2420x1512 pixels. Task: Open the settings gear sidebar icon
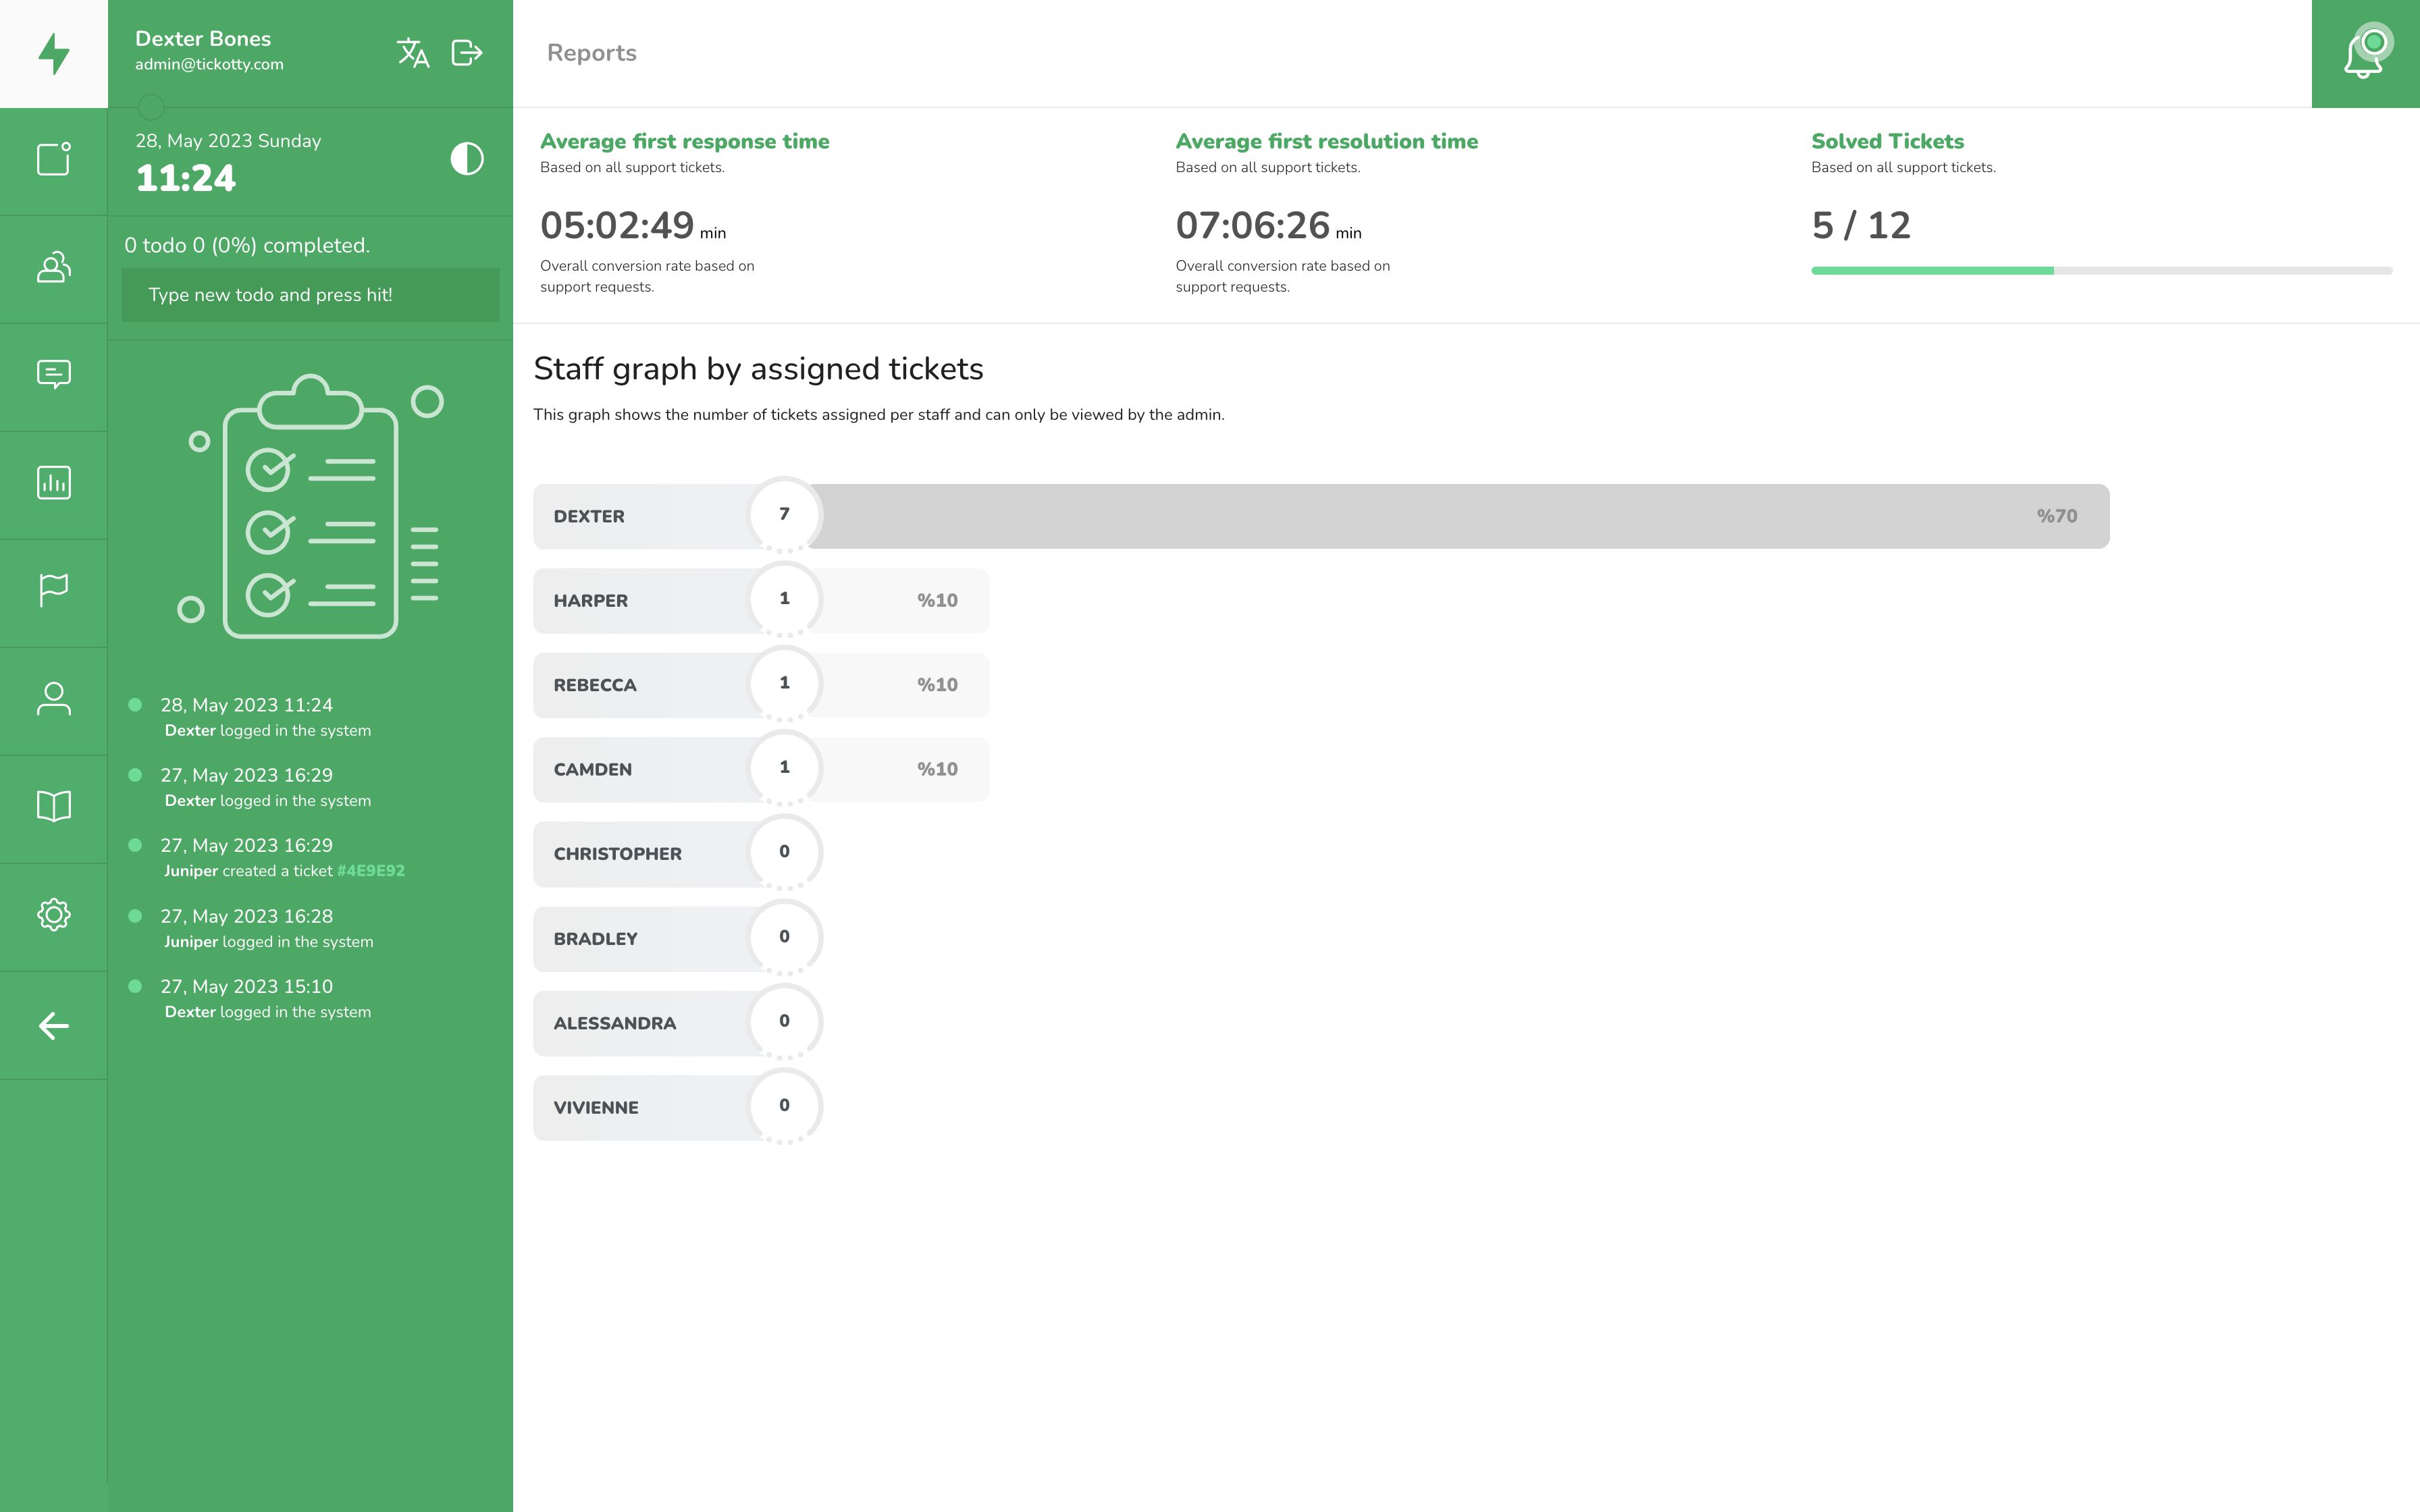(54, 914)
